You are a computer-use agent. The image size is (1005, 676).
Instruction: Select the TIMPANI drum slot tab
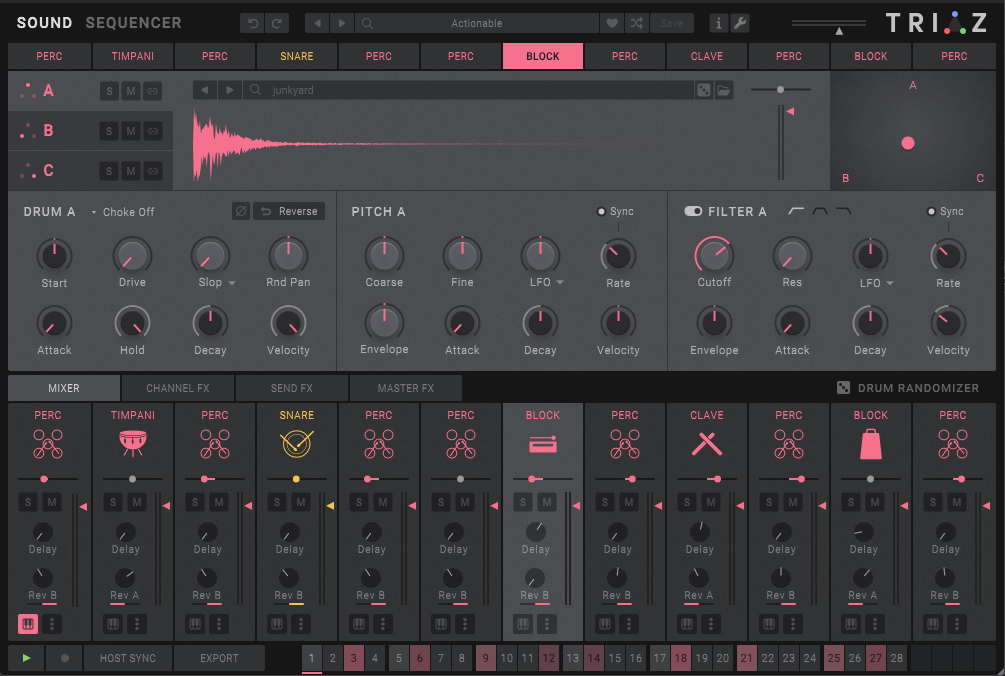(x=133, y=56)
